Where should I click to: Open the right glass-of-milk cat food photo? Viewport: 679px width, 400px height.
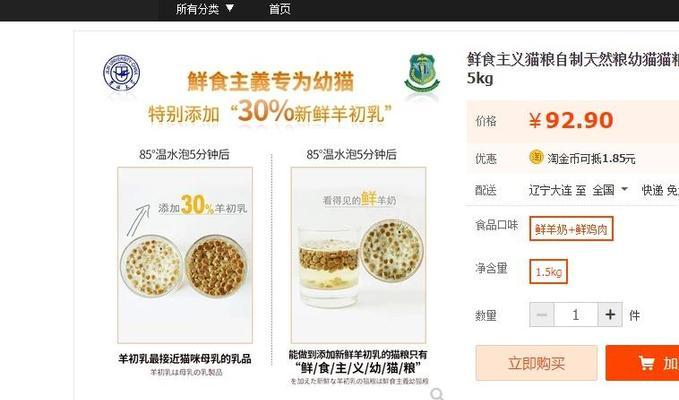(x=359, y=255)
